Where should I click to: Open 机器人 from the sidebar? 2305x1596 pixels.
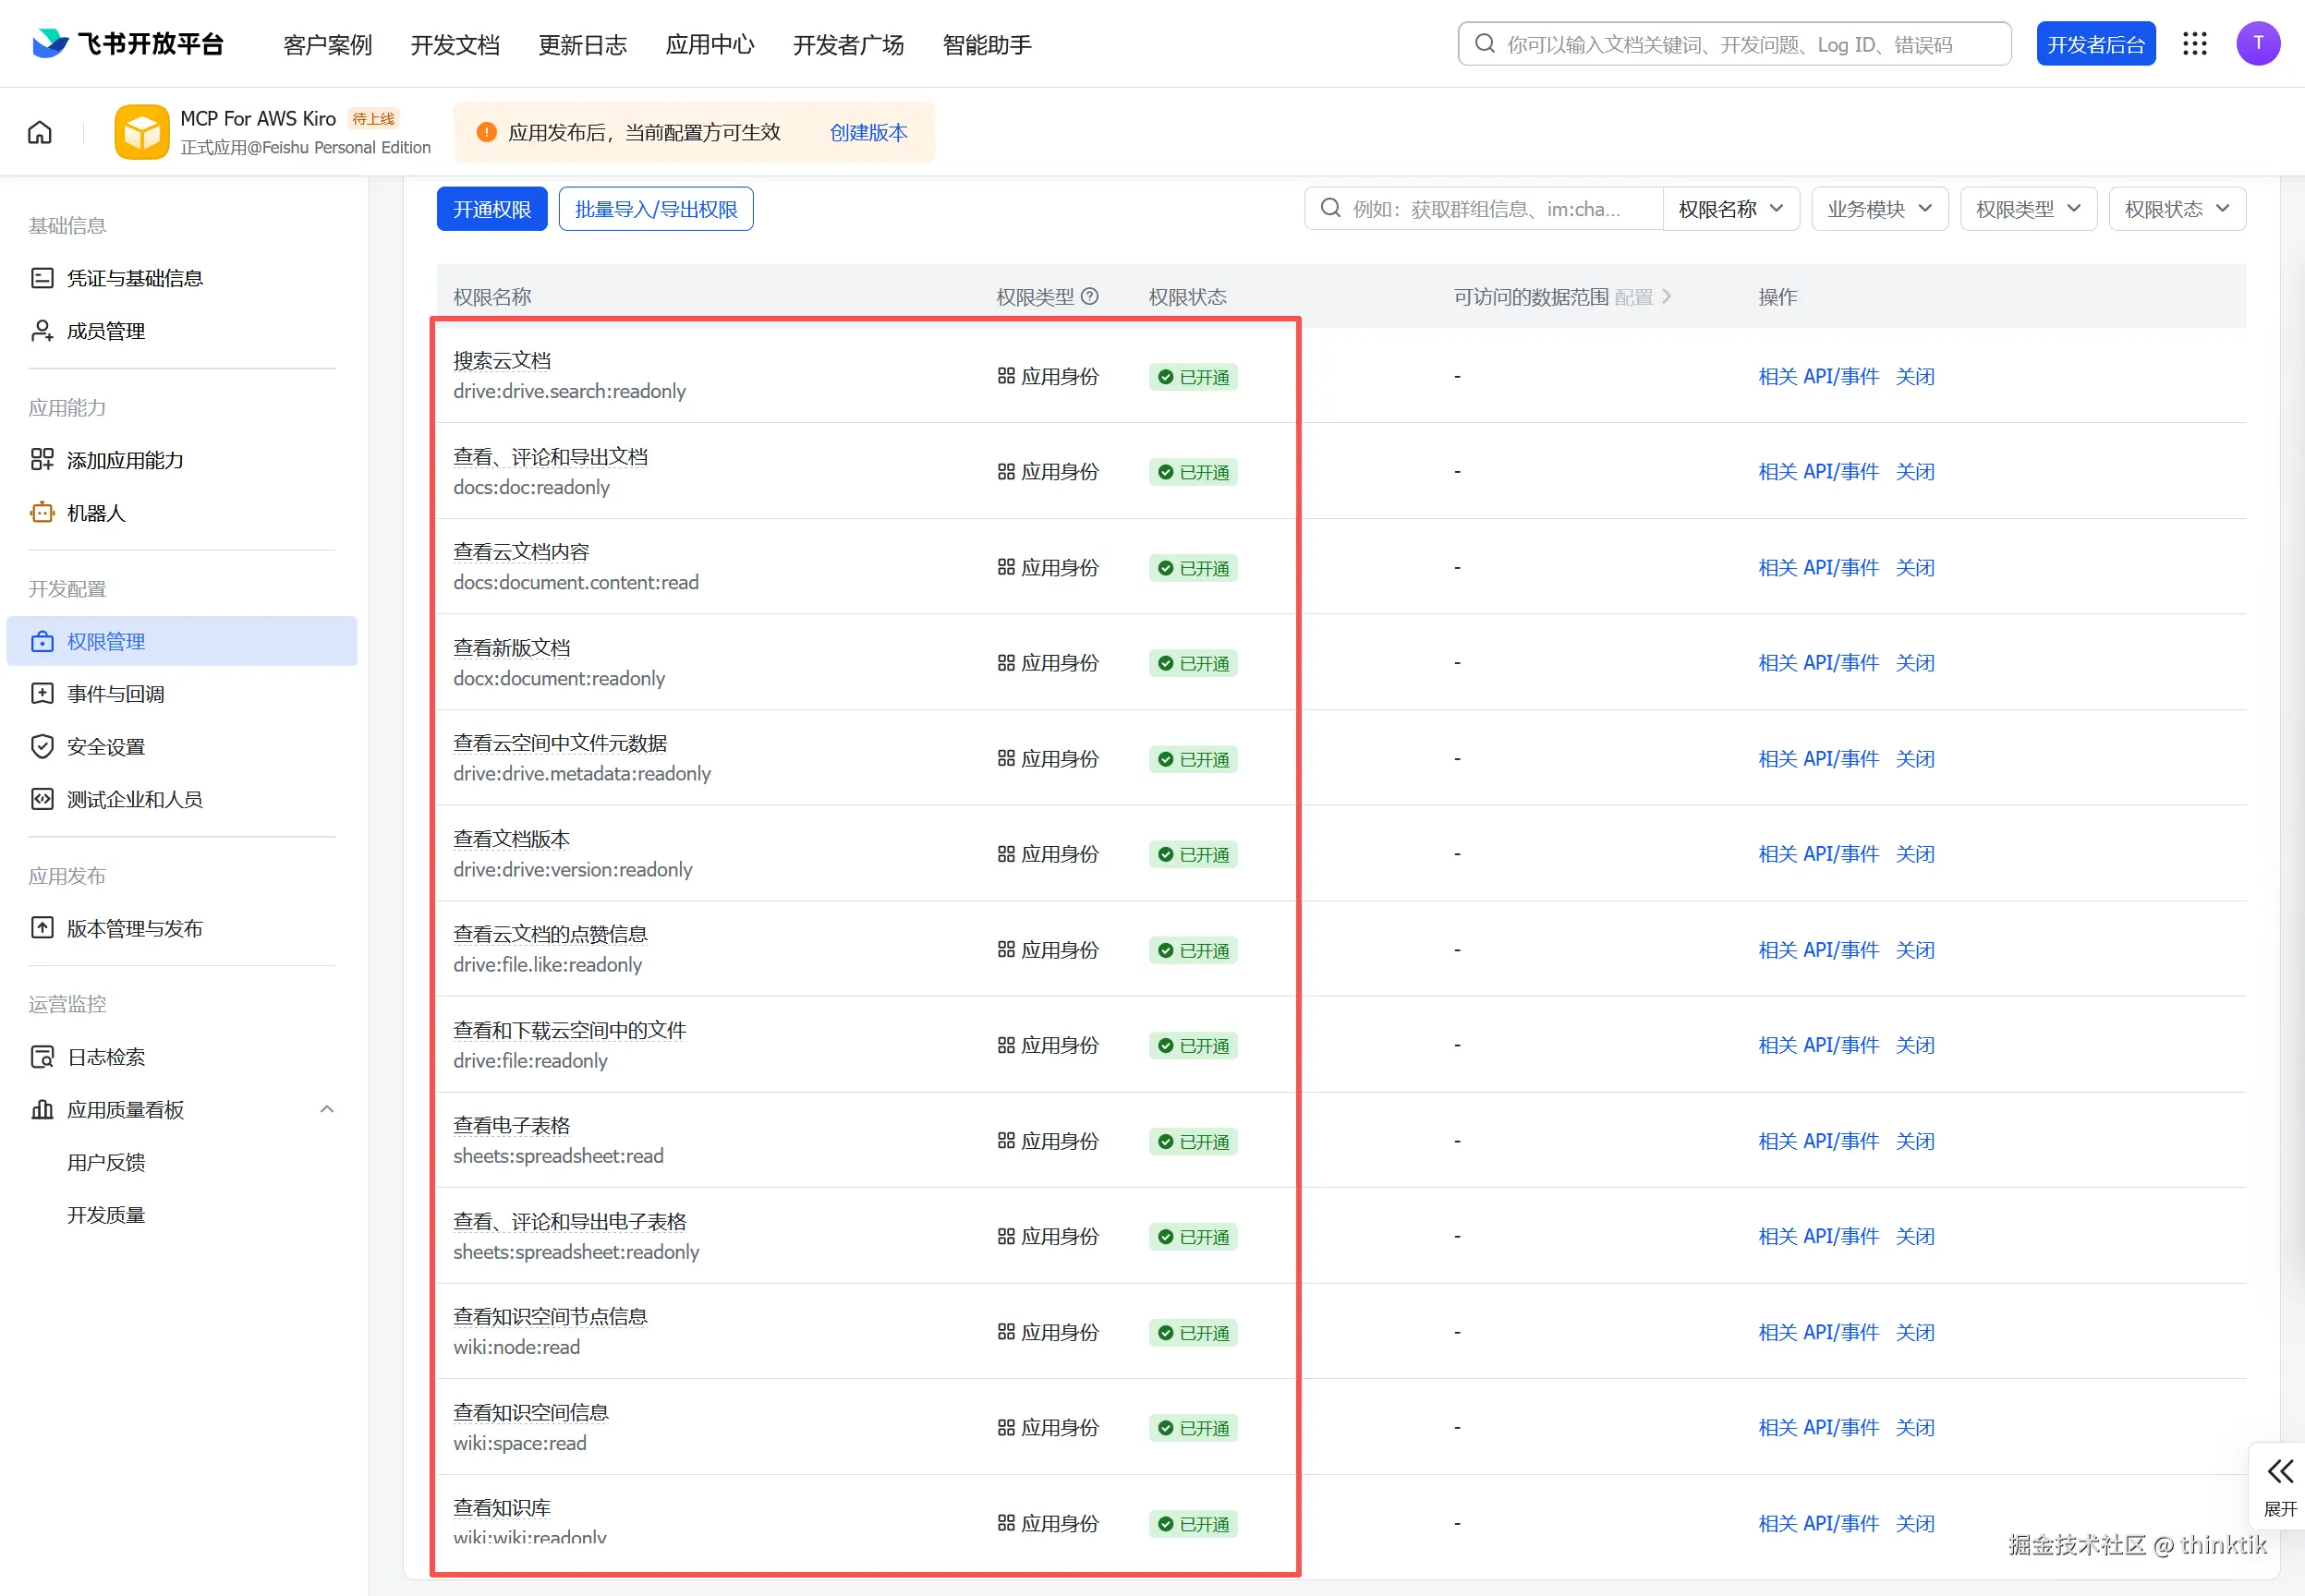(x=96, y=513)
